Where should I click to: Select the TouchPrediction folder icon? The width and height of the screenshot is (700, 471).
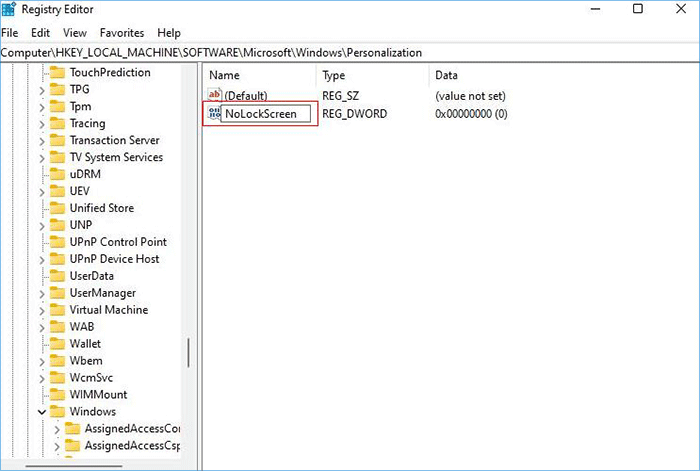[x=57, y=73]
